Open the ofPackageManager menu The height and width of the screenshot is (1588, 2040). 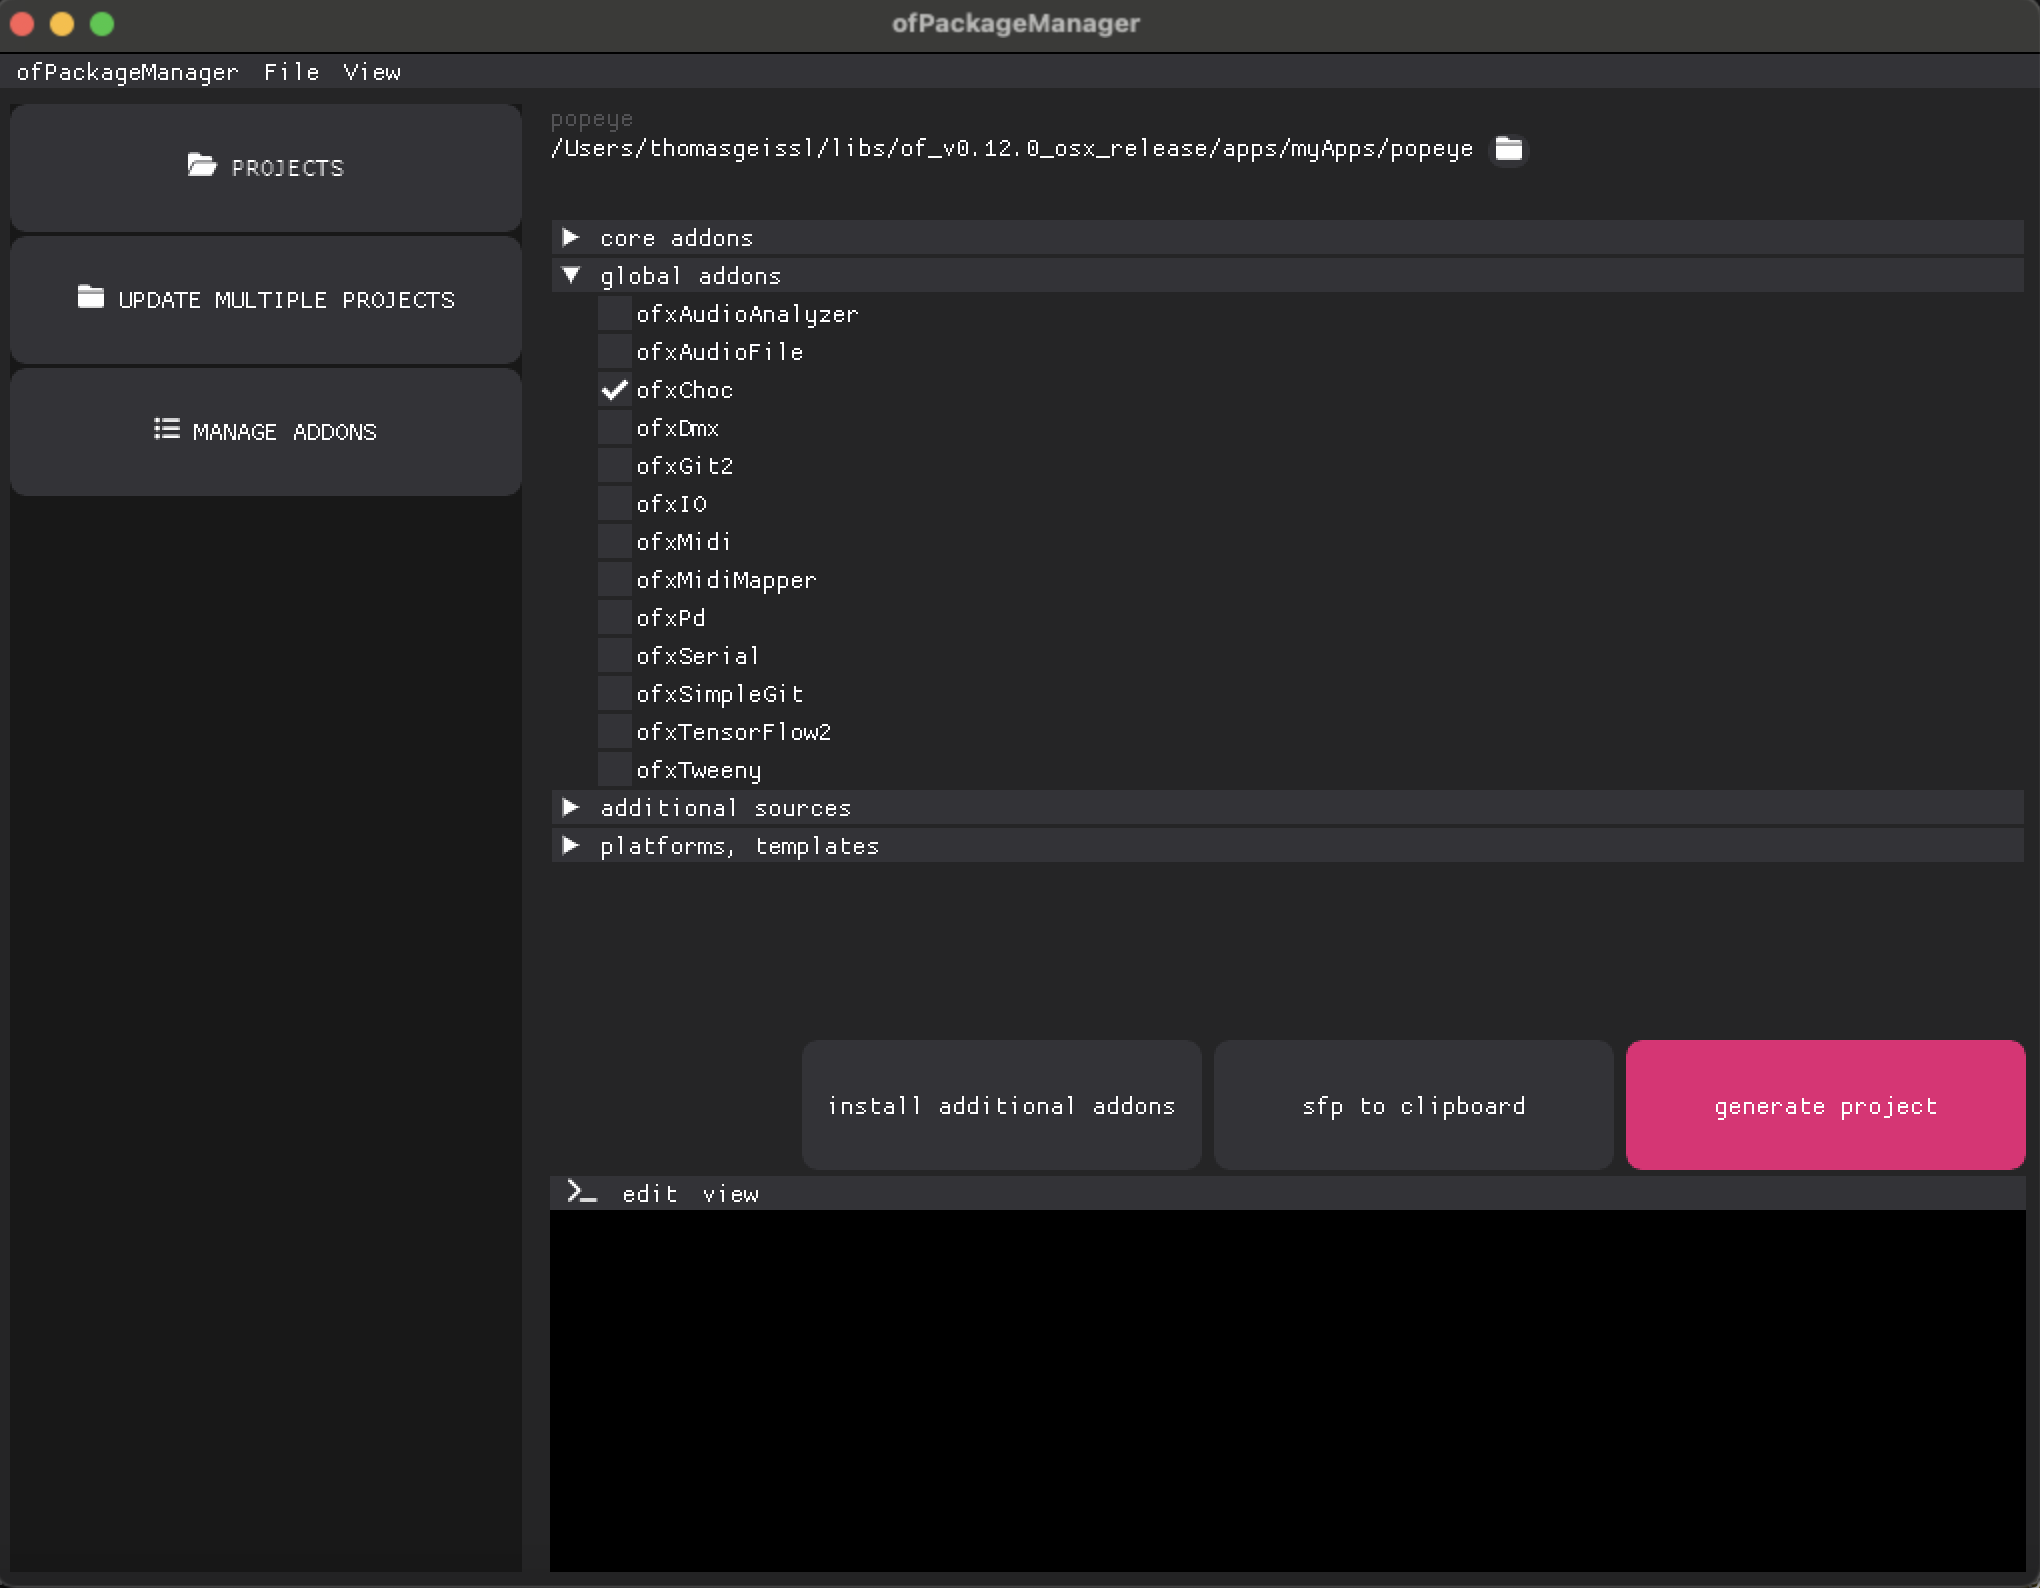coord(127,72)
